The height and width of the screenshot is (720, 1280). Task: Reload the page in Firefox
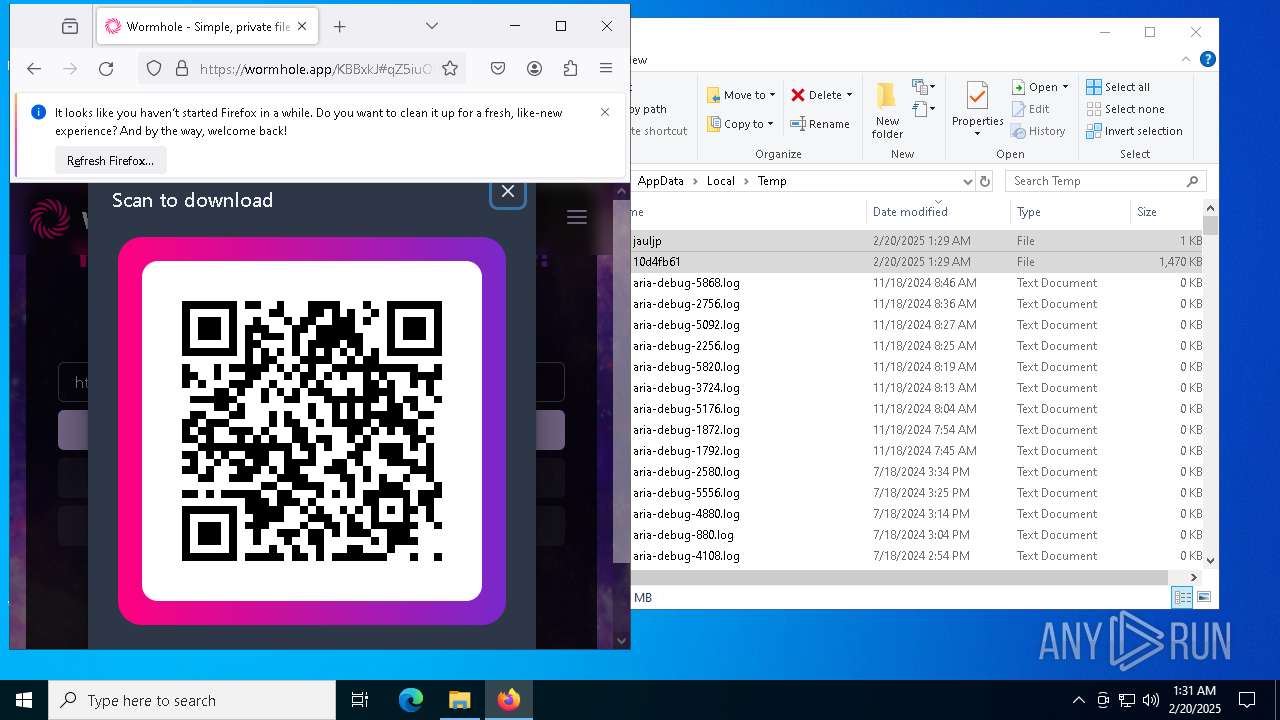[106, 69]
